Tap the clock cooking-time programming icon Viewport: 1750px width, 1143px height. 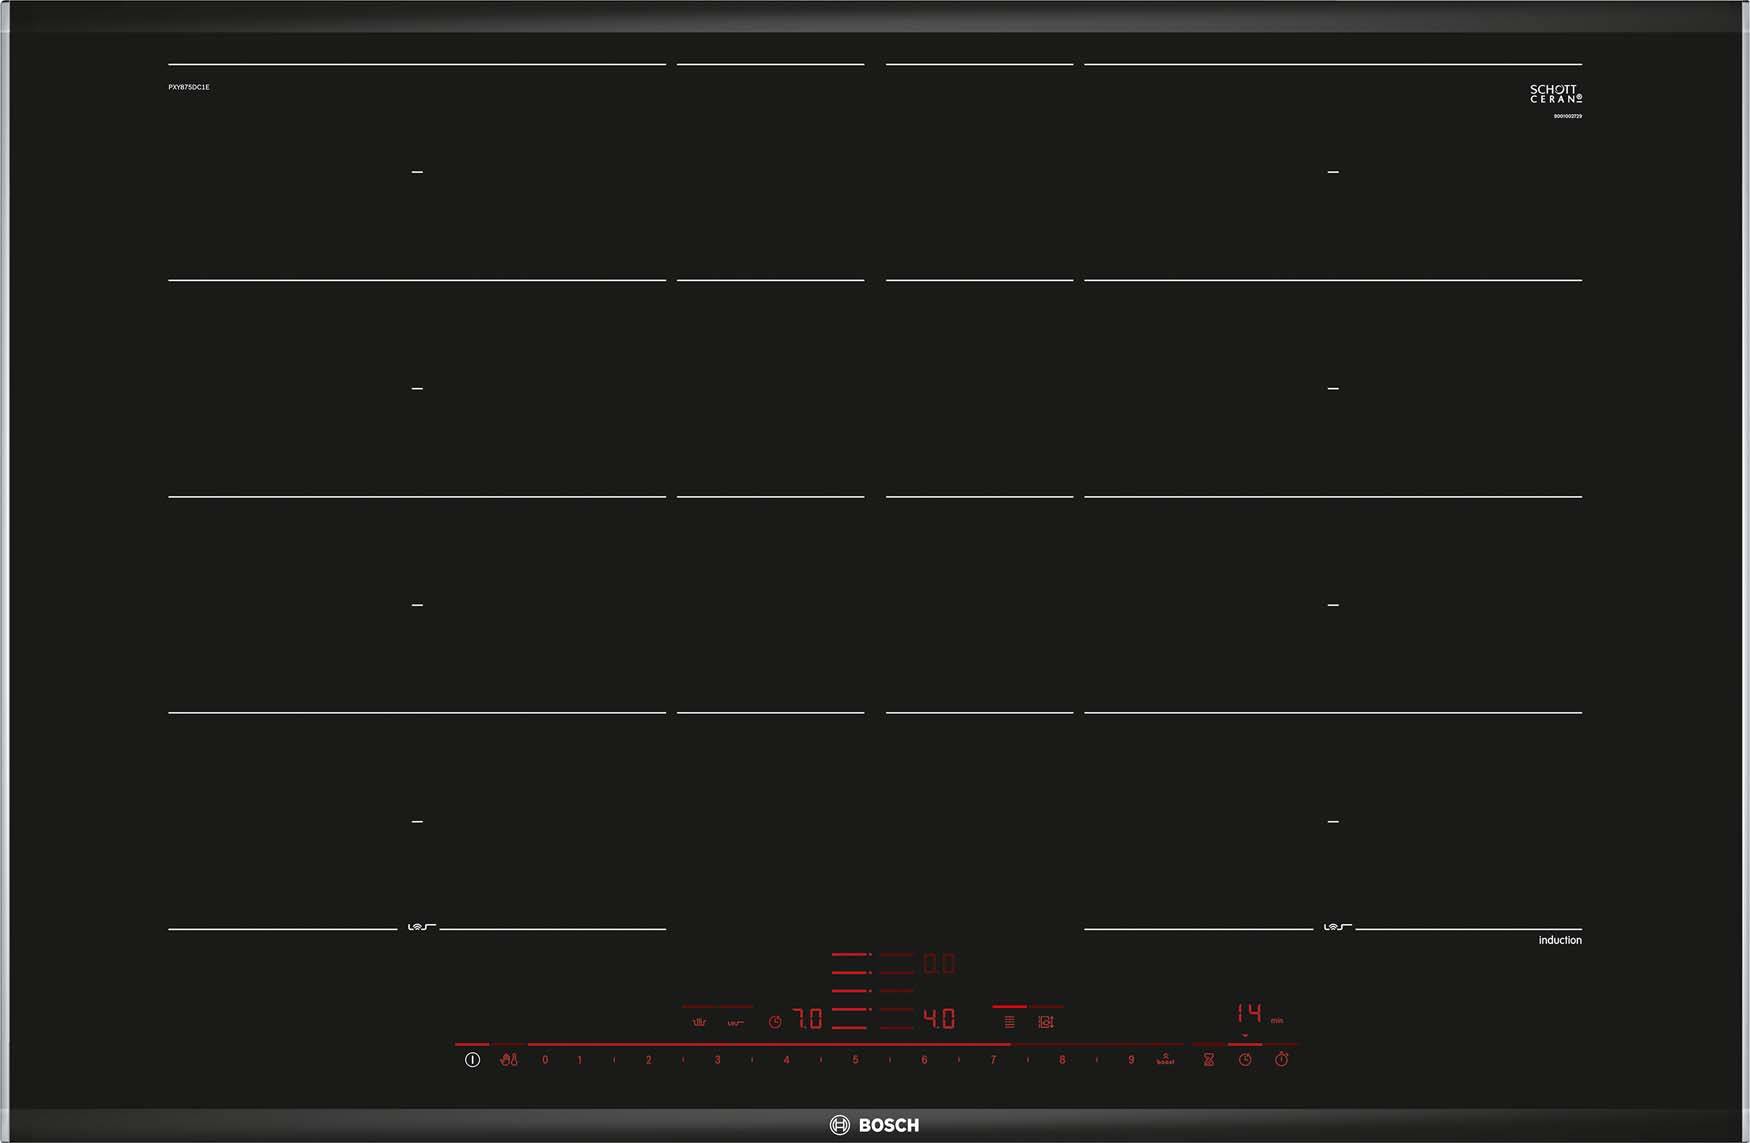point(1245,1059)
